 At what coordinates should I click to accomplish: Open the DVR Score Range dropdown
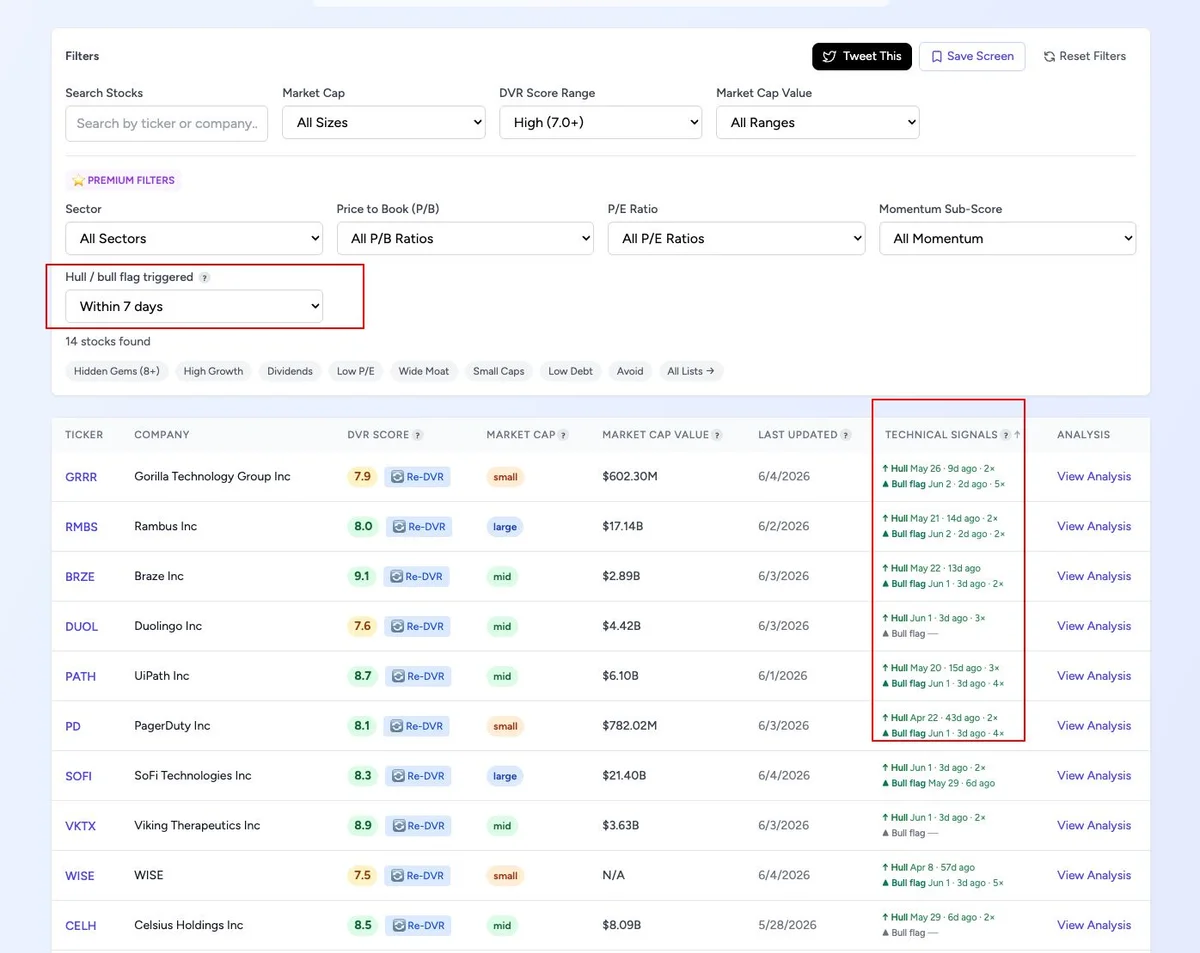[601, 122]
